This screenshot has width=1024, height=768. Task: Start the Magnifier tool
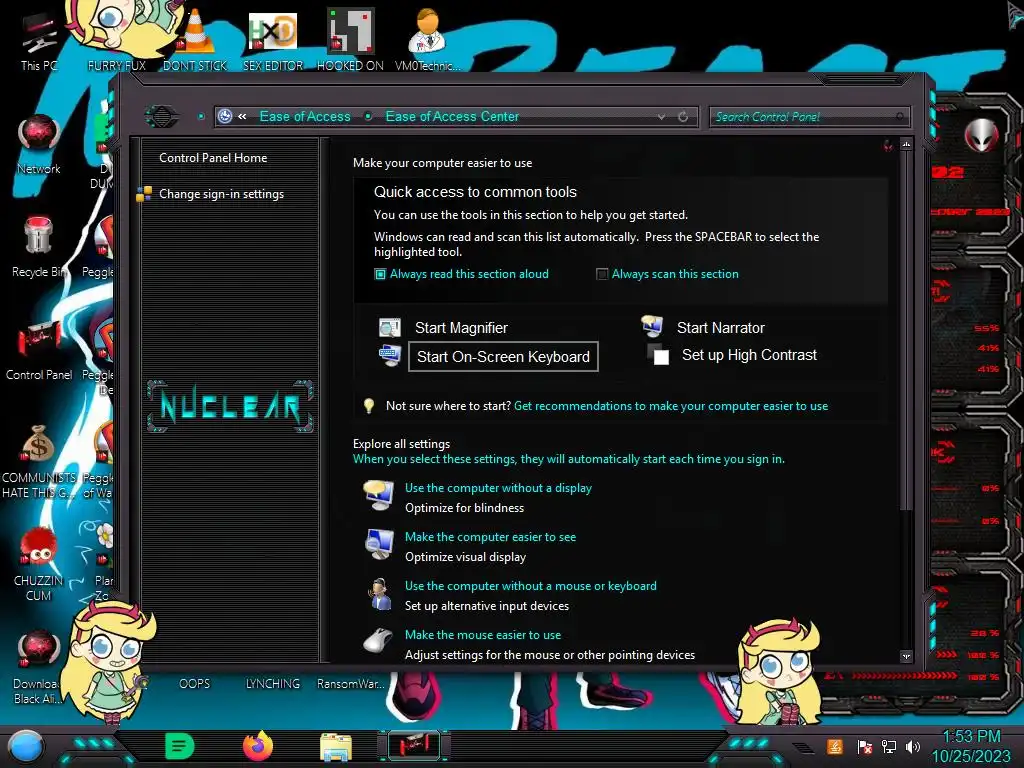pos(461,328)
